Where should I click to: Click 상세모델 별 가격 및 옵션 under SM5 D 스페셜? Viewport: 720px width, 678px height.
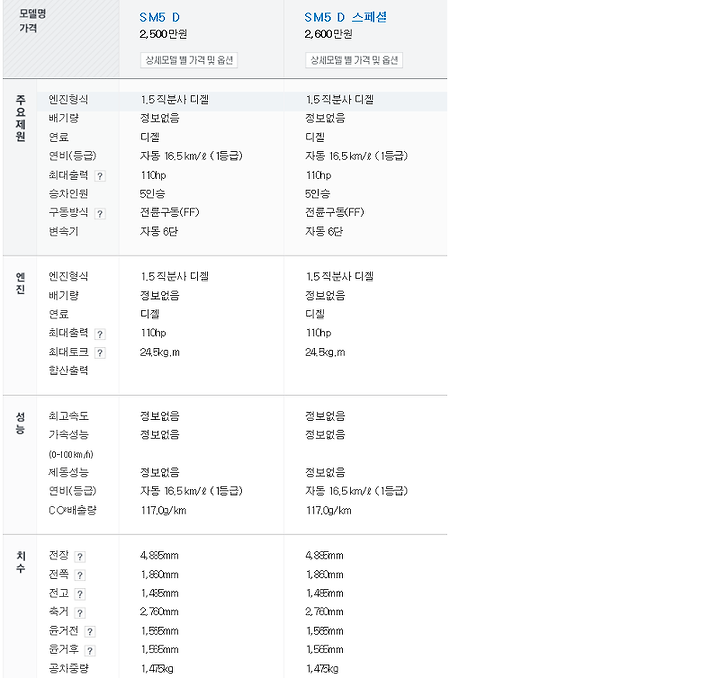tap(354, 60)
